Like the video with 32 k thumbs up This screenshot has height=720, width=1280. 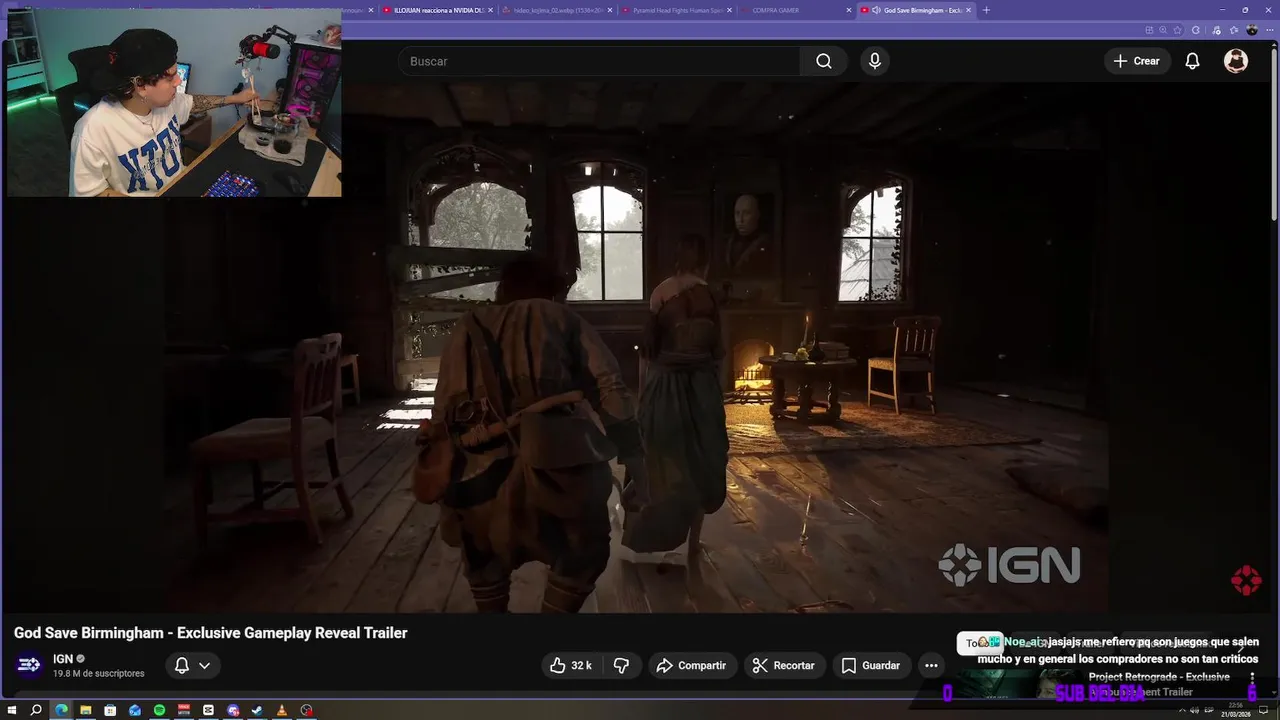(570, 665)
